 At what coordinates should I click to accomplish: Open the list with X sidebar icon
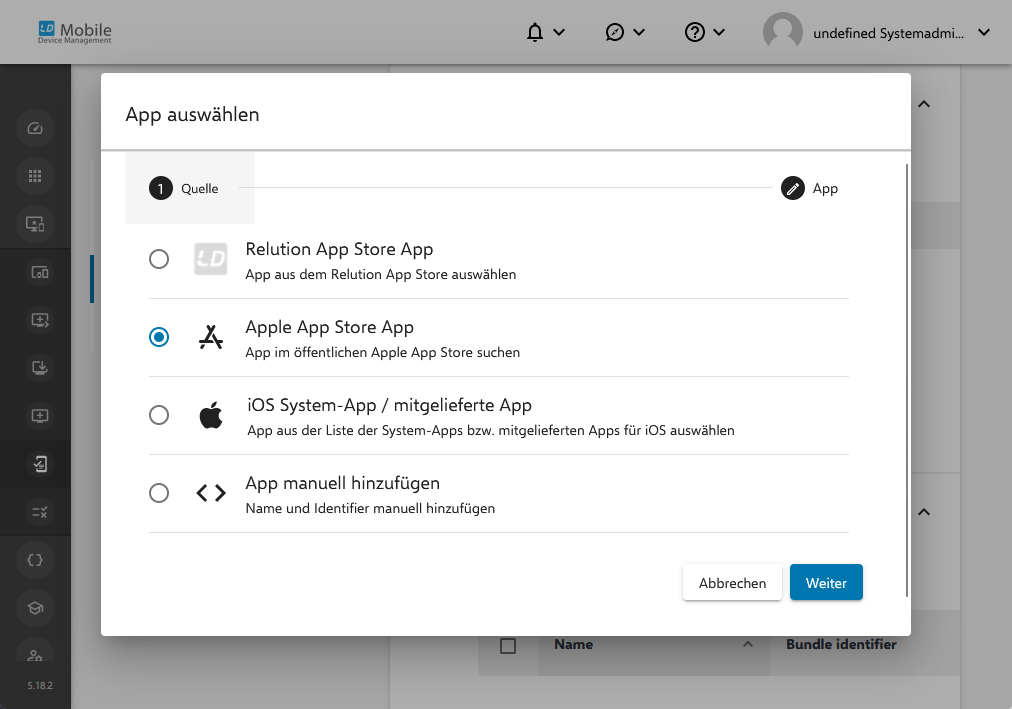39,512
